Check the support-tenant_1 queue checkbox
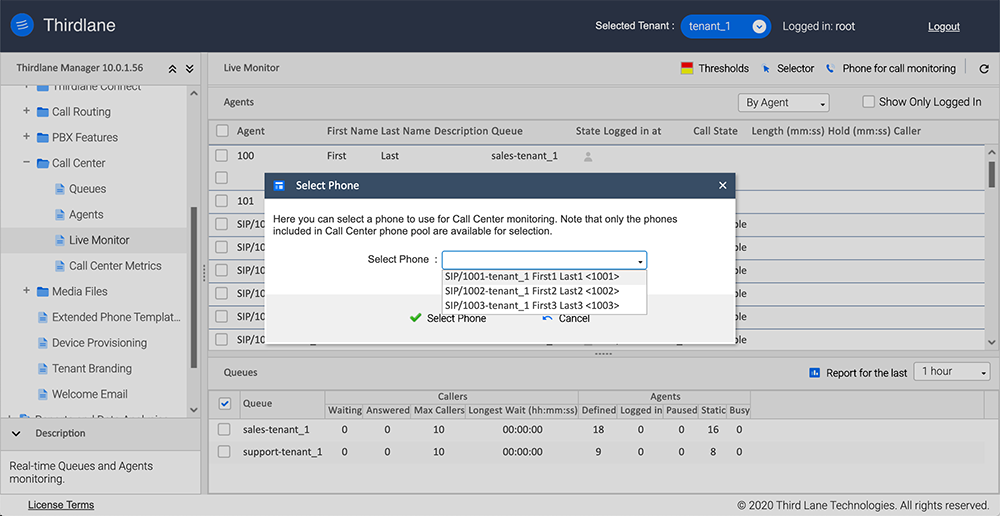1000x516 pixels. pos(225,452)
